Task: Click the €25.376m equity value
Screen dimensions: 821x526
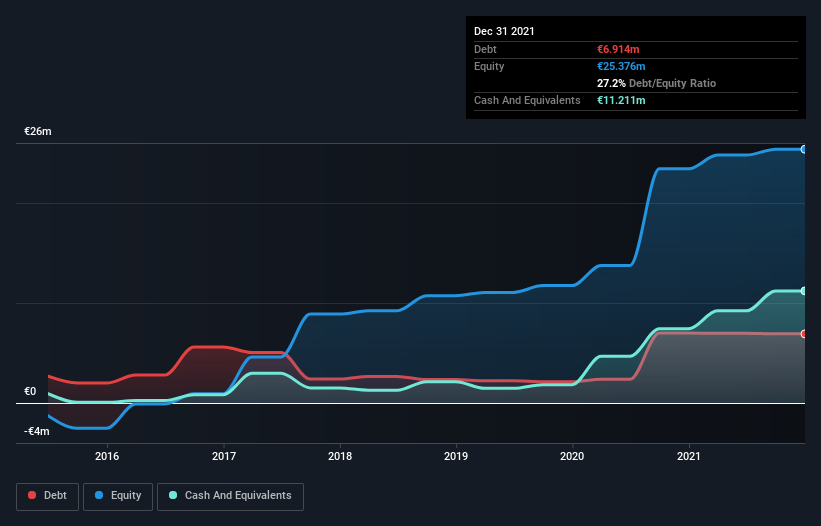Action: pyautogui.click(x=621, y=66)
